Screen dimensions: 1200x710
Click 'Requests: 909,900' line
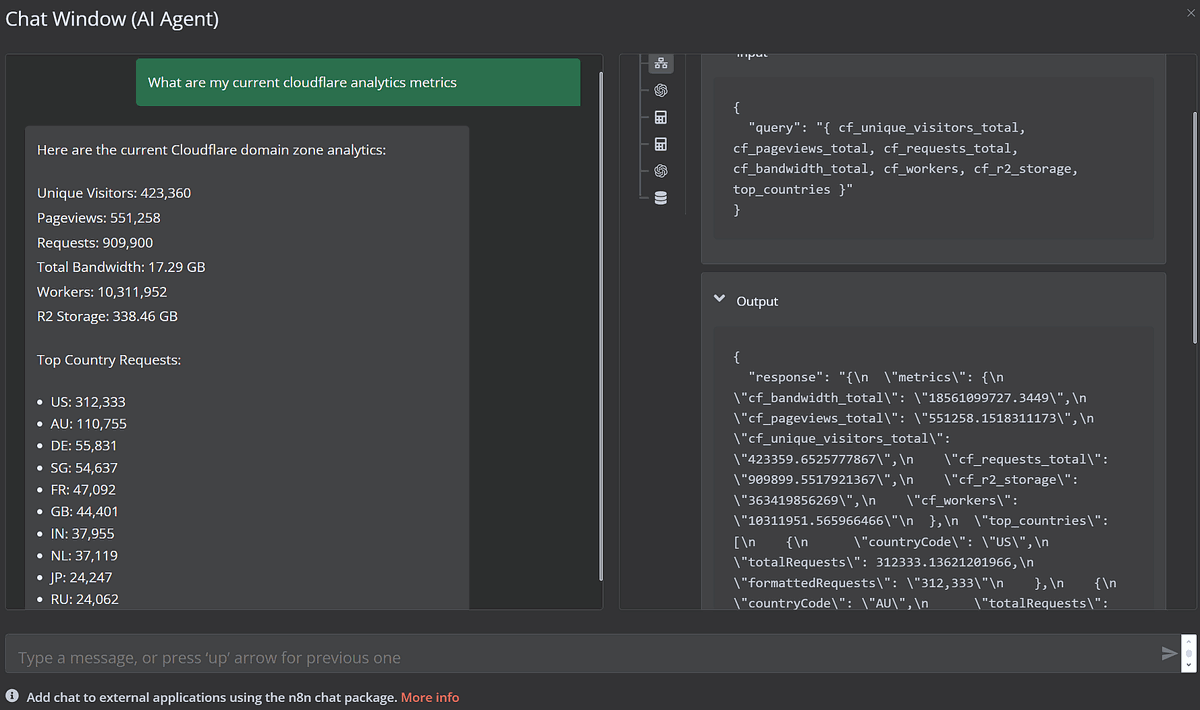[95, 242]
